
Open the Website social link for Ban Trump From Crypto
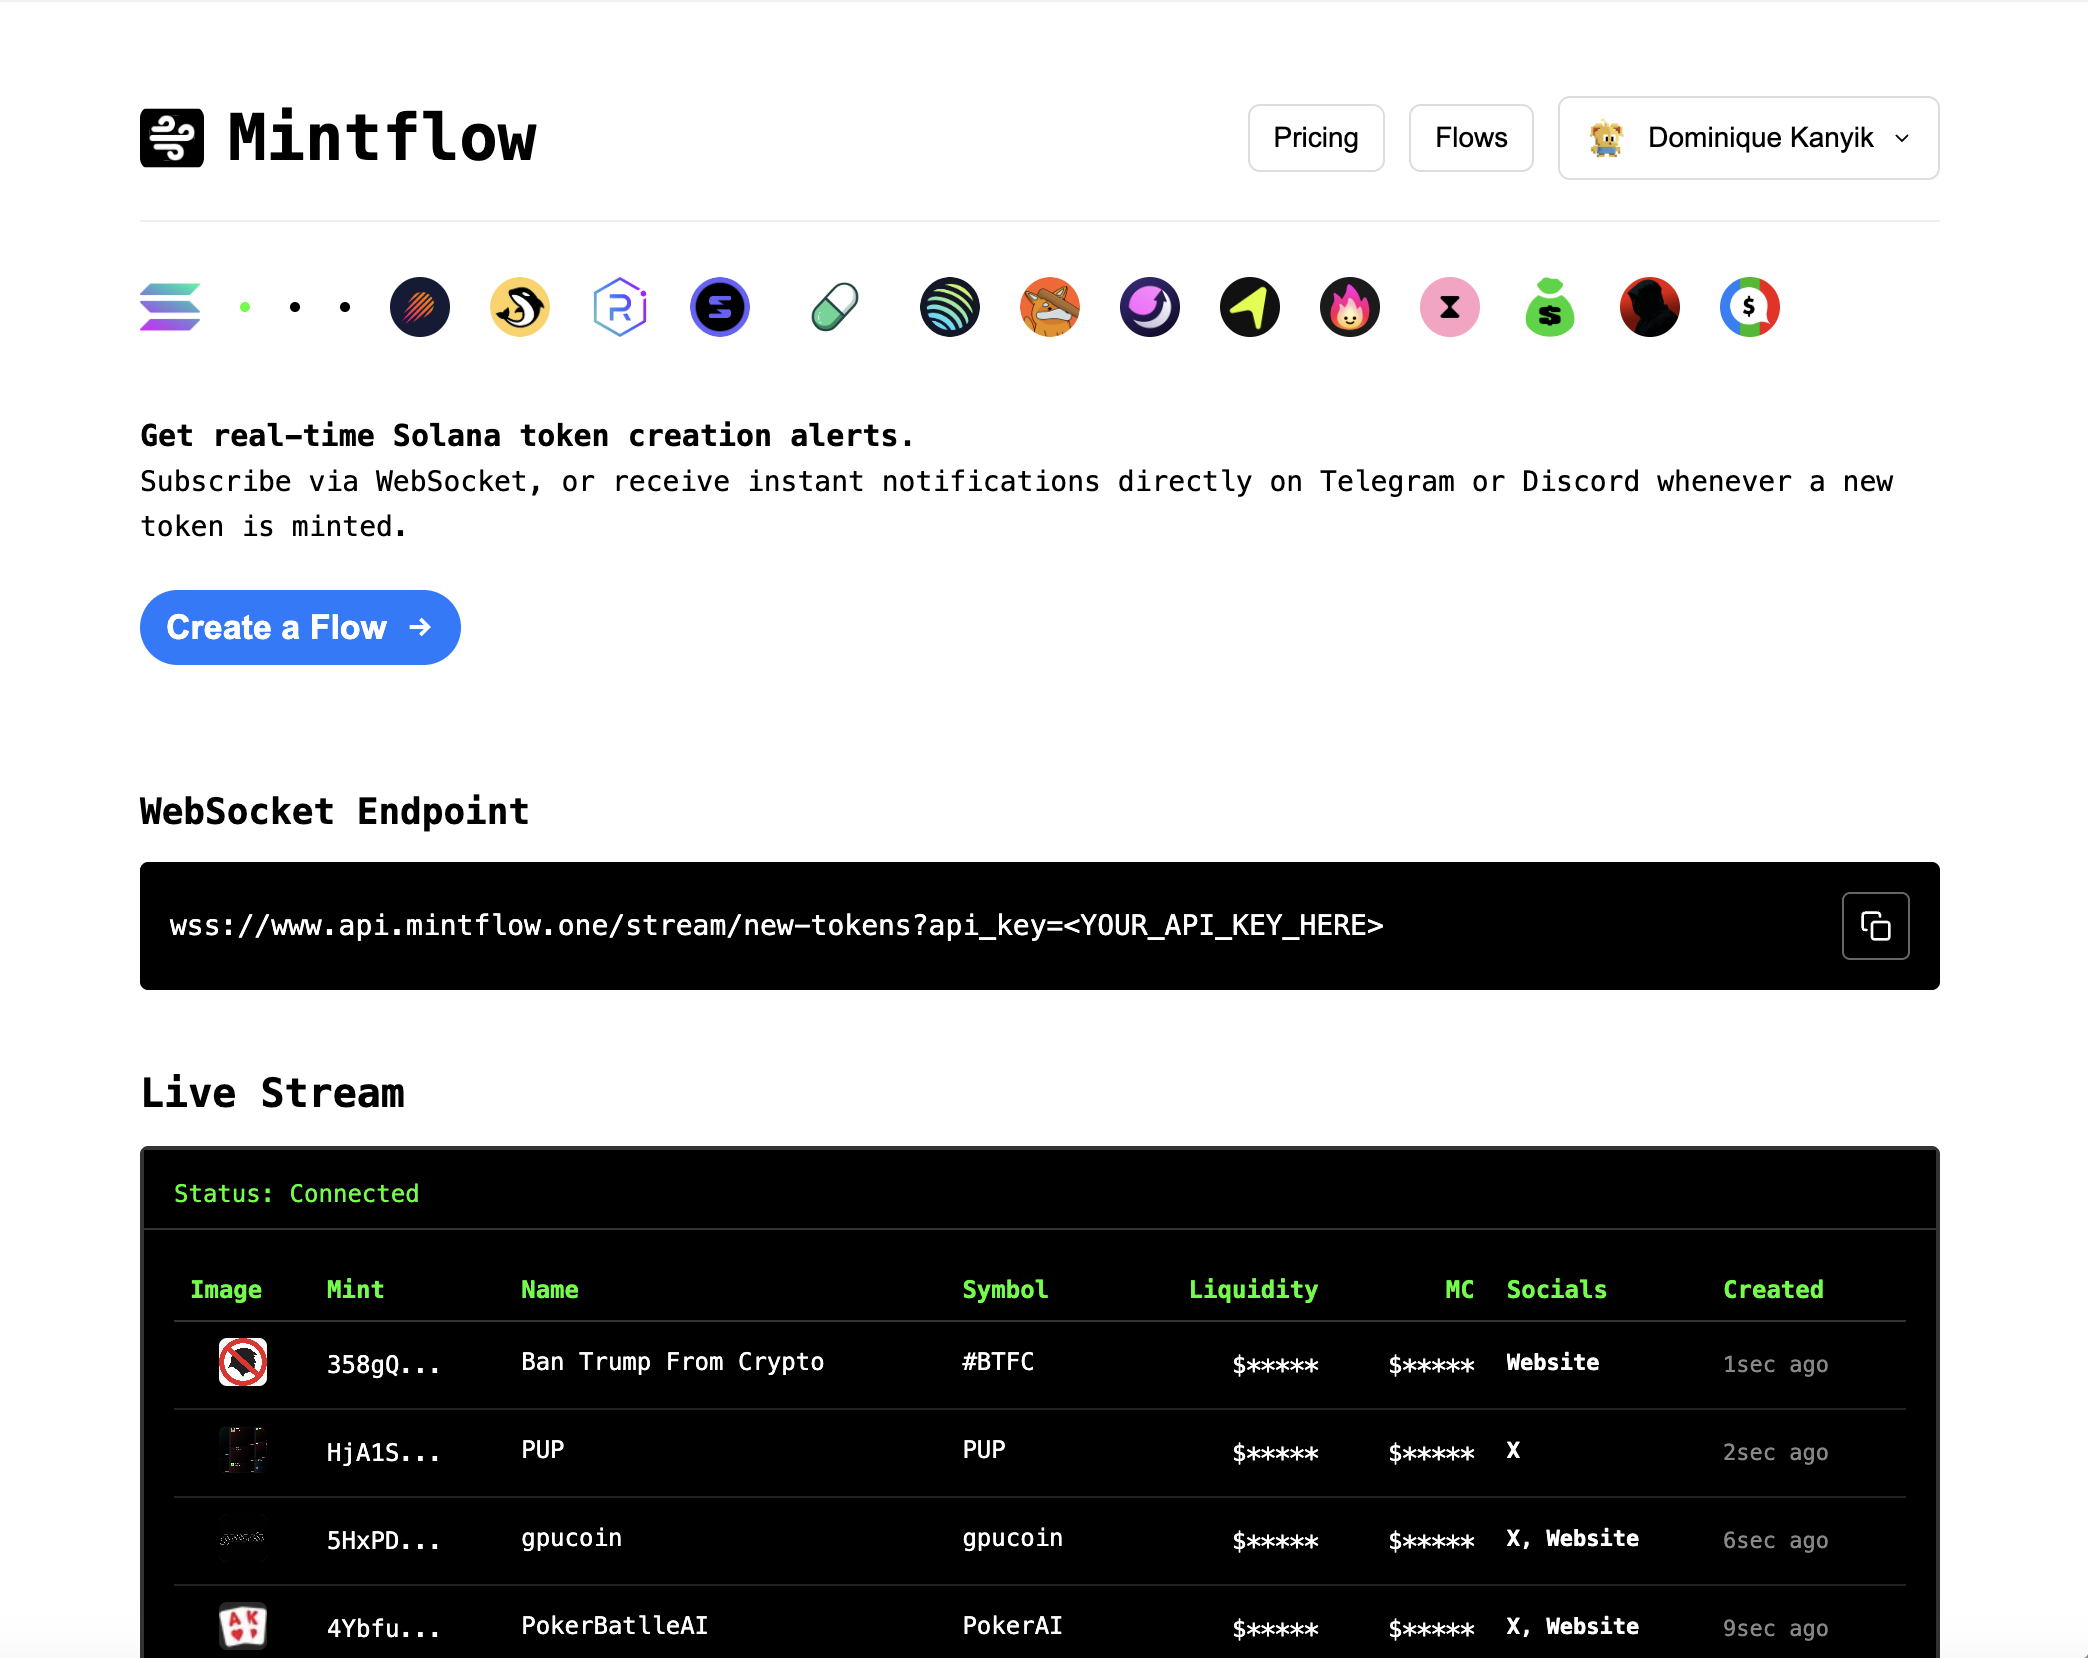[1551, 1361]
